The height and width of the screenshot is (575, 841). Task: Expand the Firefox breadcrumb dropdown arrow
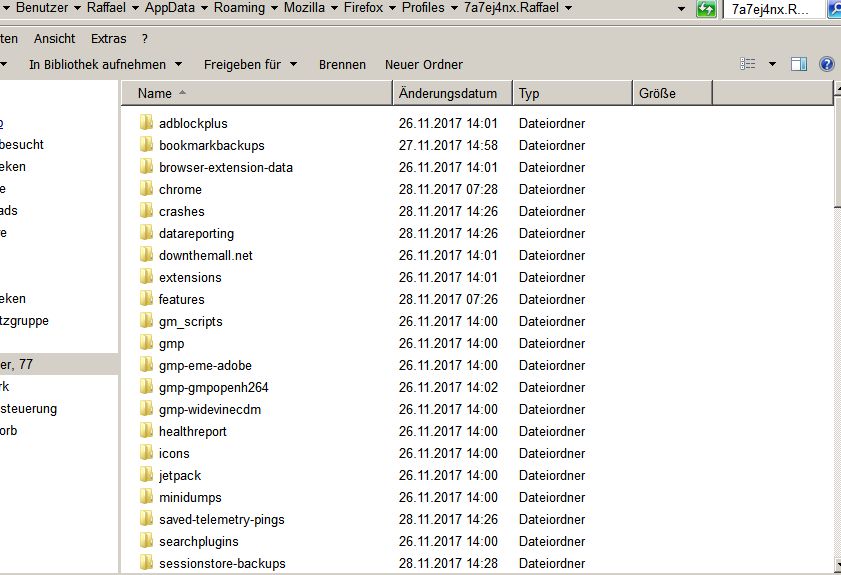pos(392,8)
